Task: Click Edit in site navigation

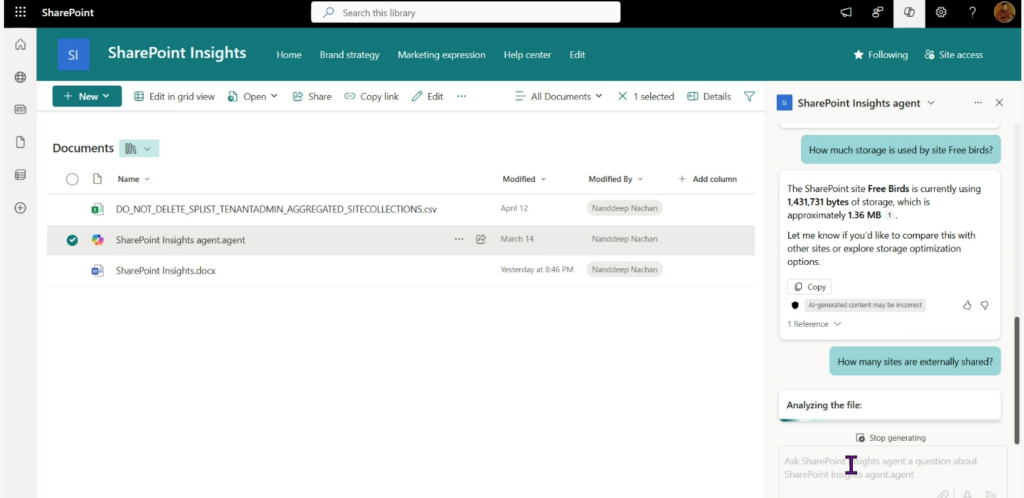Action: (577, 55)
